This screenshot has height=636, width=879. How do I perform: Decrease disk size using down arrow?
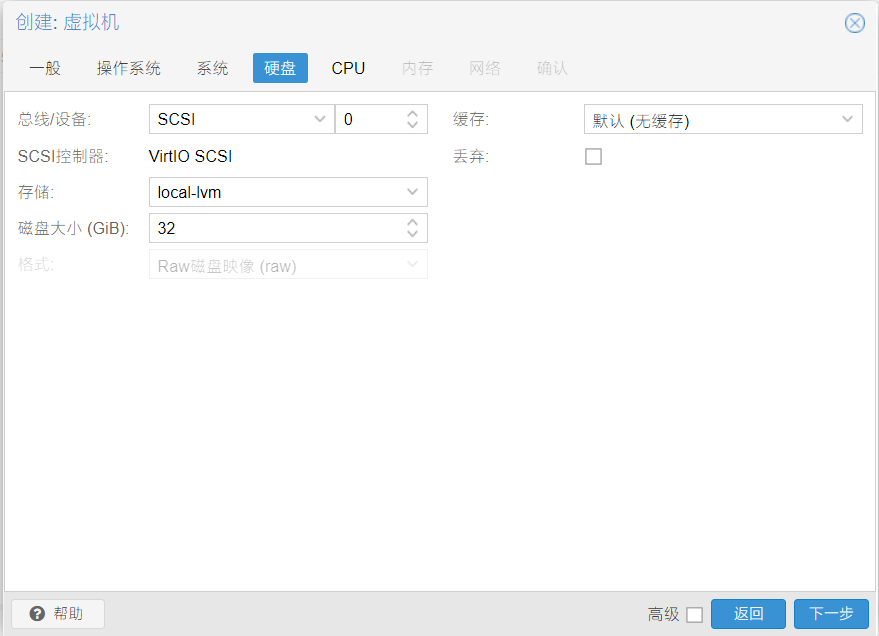[x=412, y=234]
